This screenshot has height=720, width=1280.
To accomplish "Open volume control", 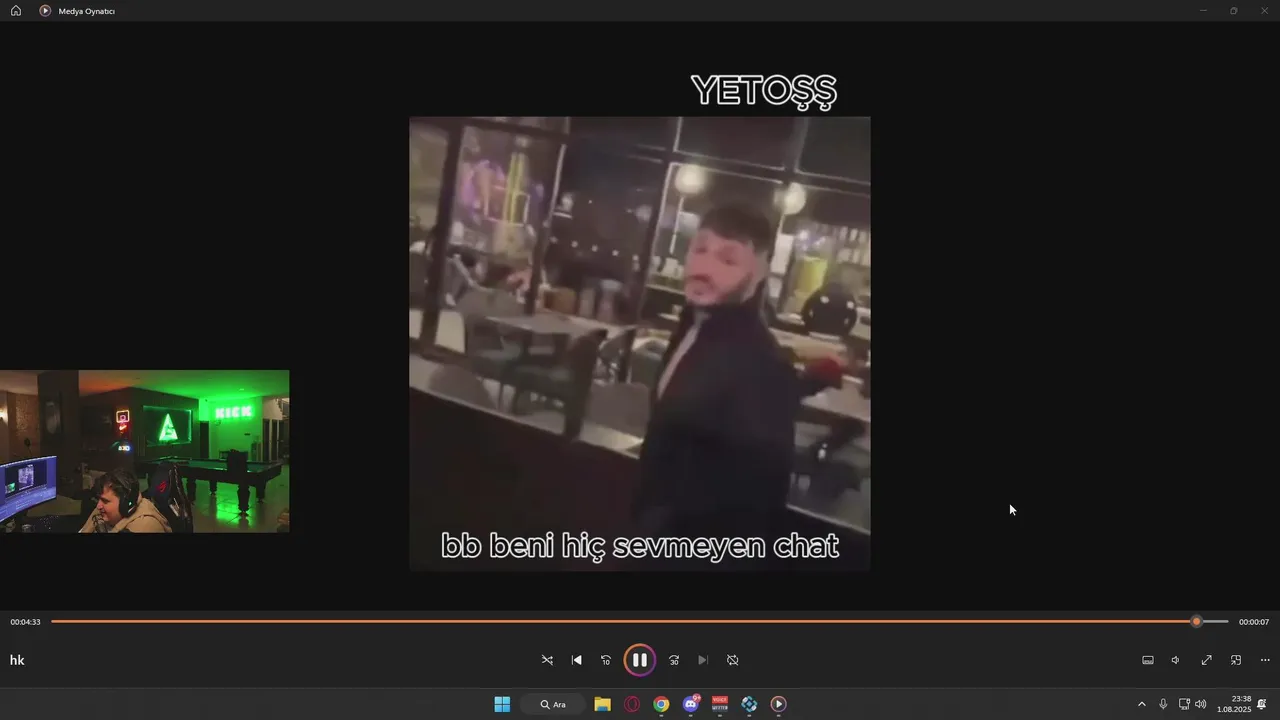I will click(1176, 660).
